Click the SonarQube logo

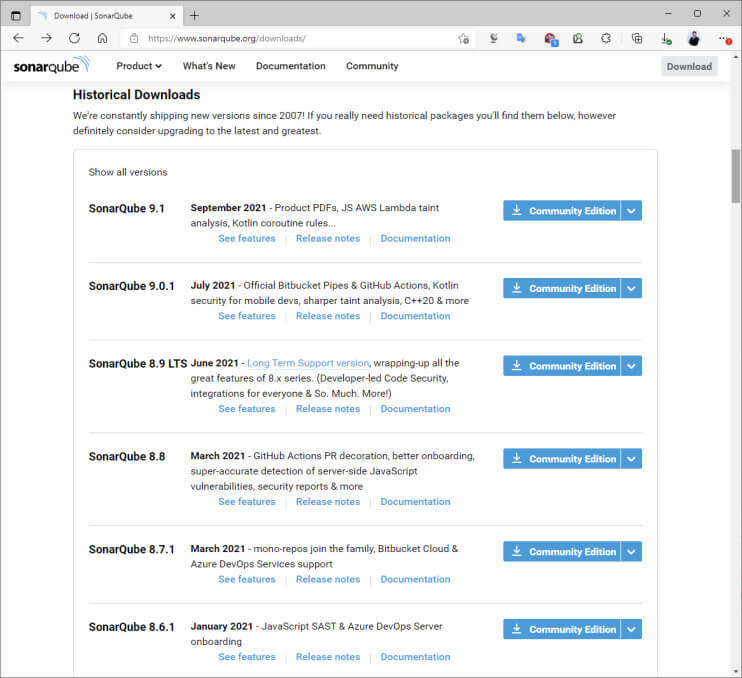point(52,66)
